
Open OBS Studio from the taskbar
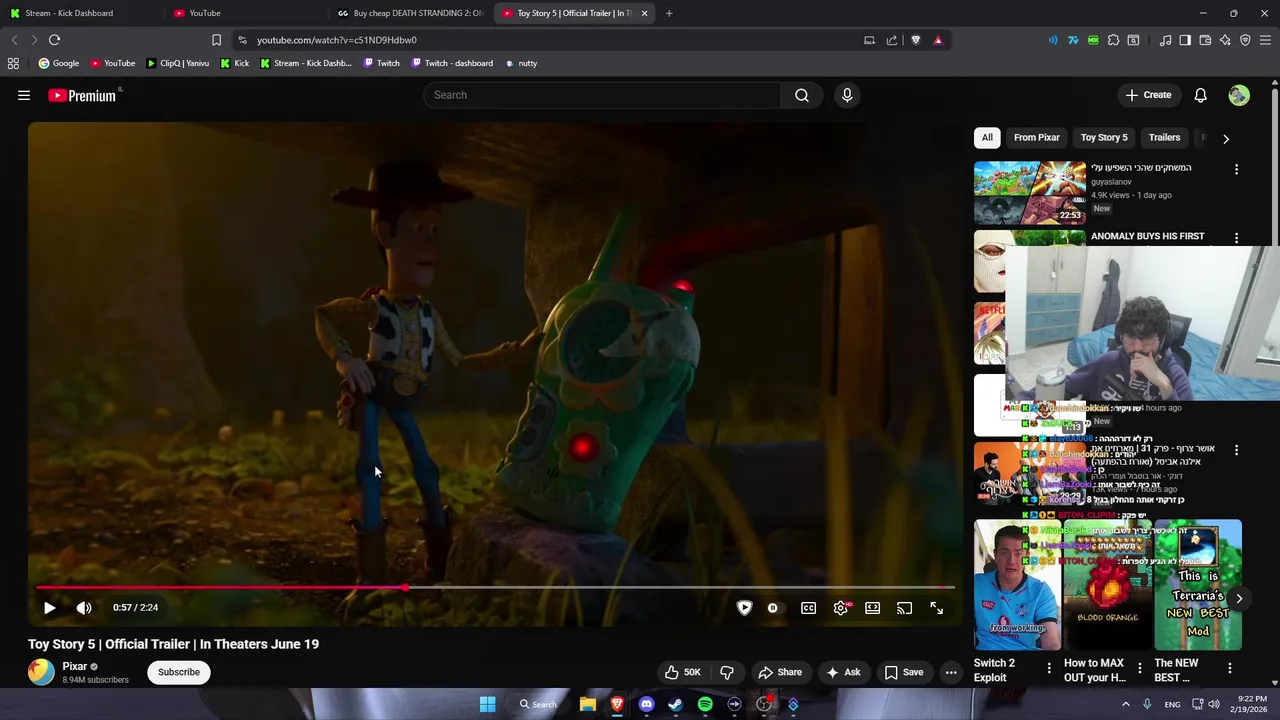click(764, 704)
